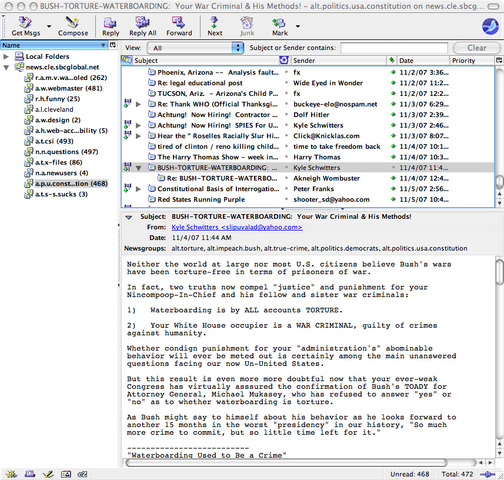Collapse the message header twisty
The height and width of the screenshot is (480, 504).
(x=128, y=217)
